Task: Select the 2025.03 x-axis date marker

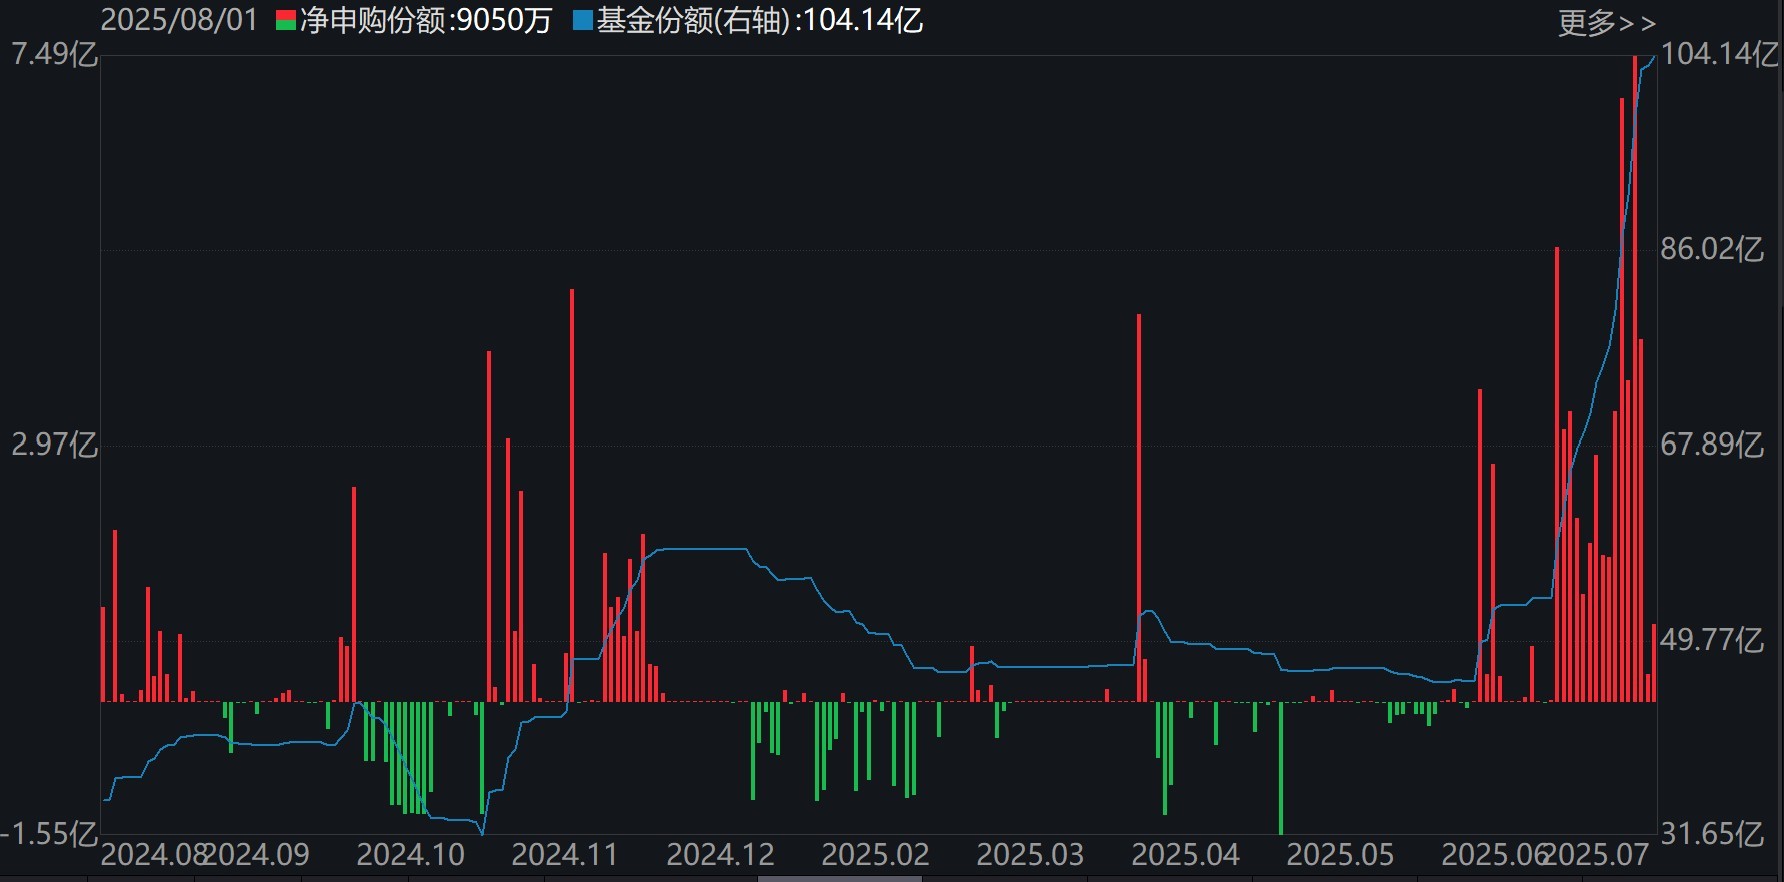Action: (x=1030, y=855)
